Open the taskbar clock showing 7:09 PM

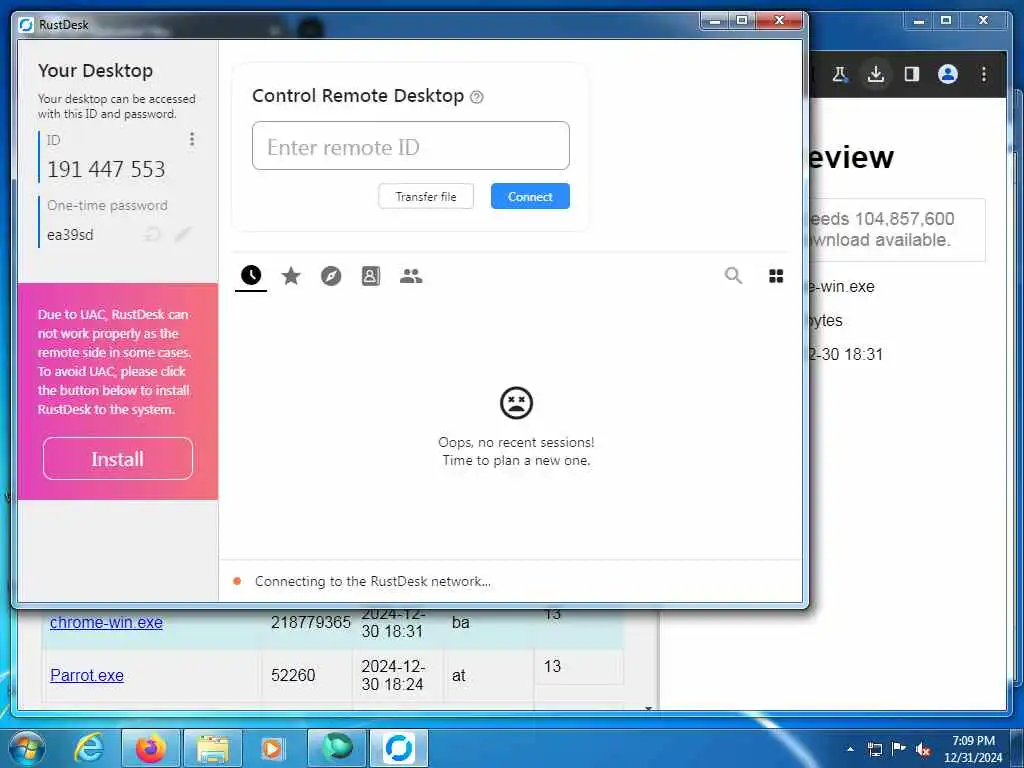pos(973,749)
